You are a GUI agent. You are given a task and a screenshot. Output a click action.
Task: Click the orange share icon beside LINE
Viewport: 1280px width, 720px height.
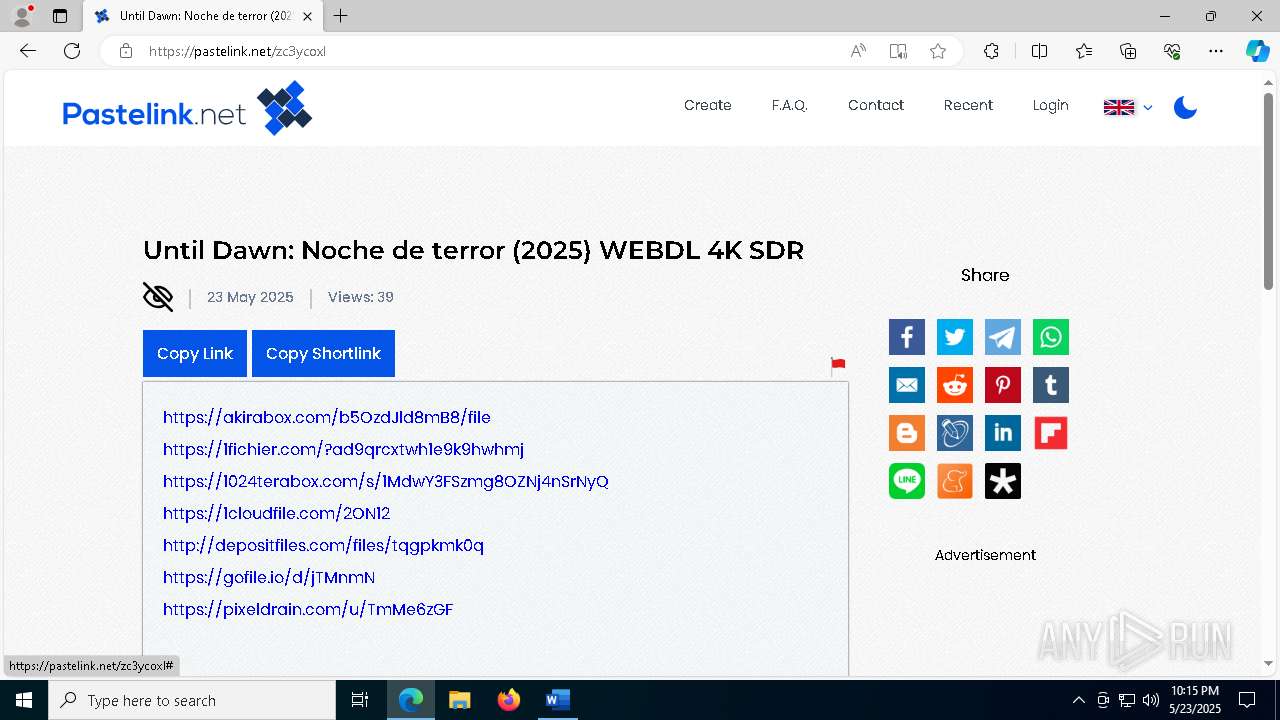click(955, 481)
